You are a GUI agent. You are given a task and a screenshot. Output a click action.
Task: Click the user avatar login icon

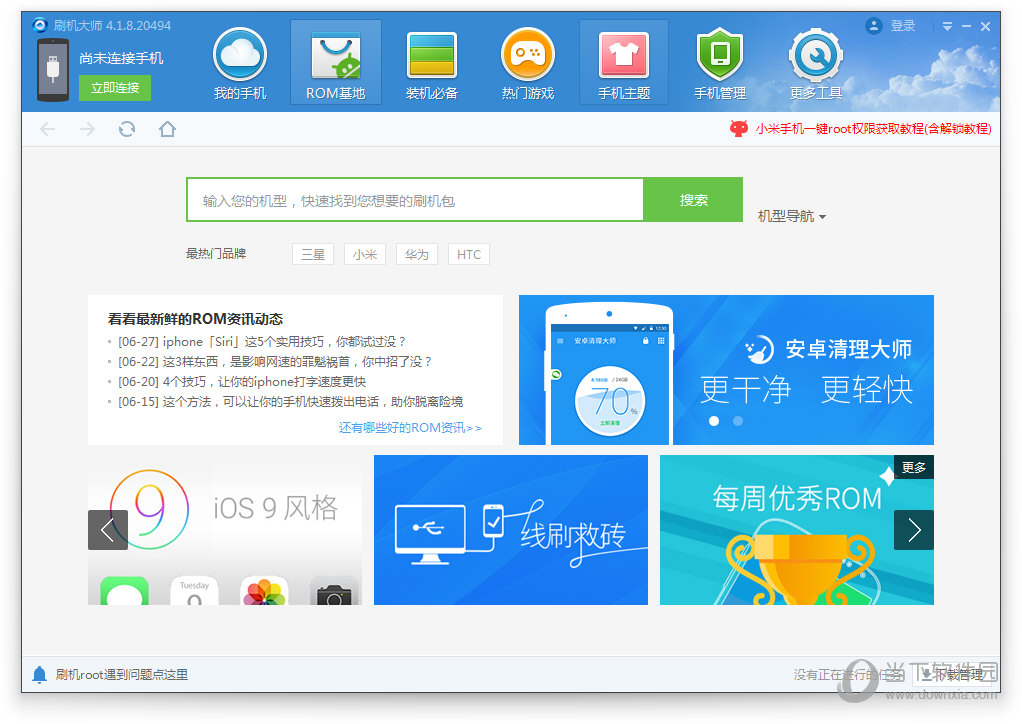[x=873, y=26]
